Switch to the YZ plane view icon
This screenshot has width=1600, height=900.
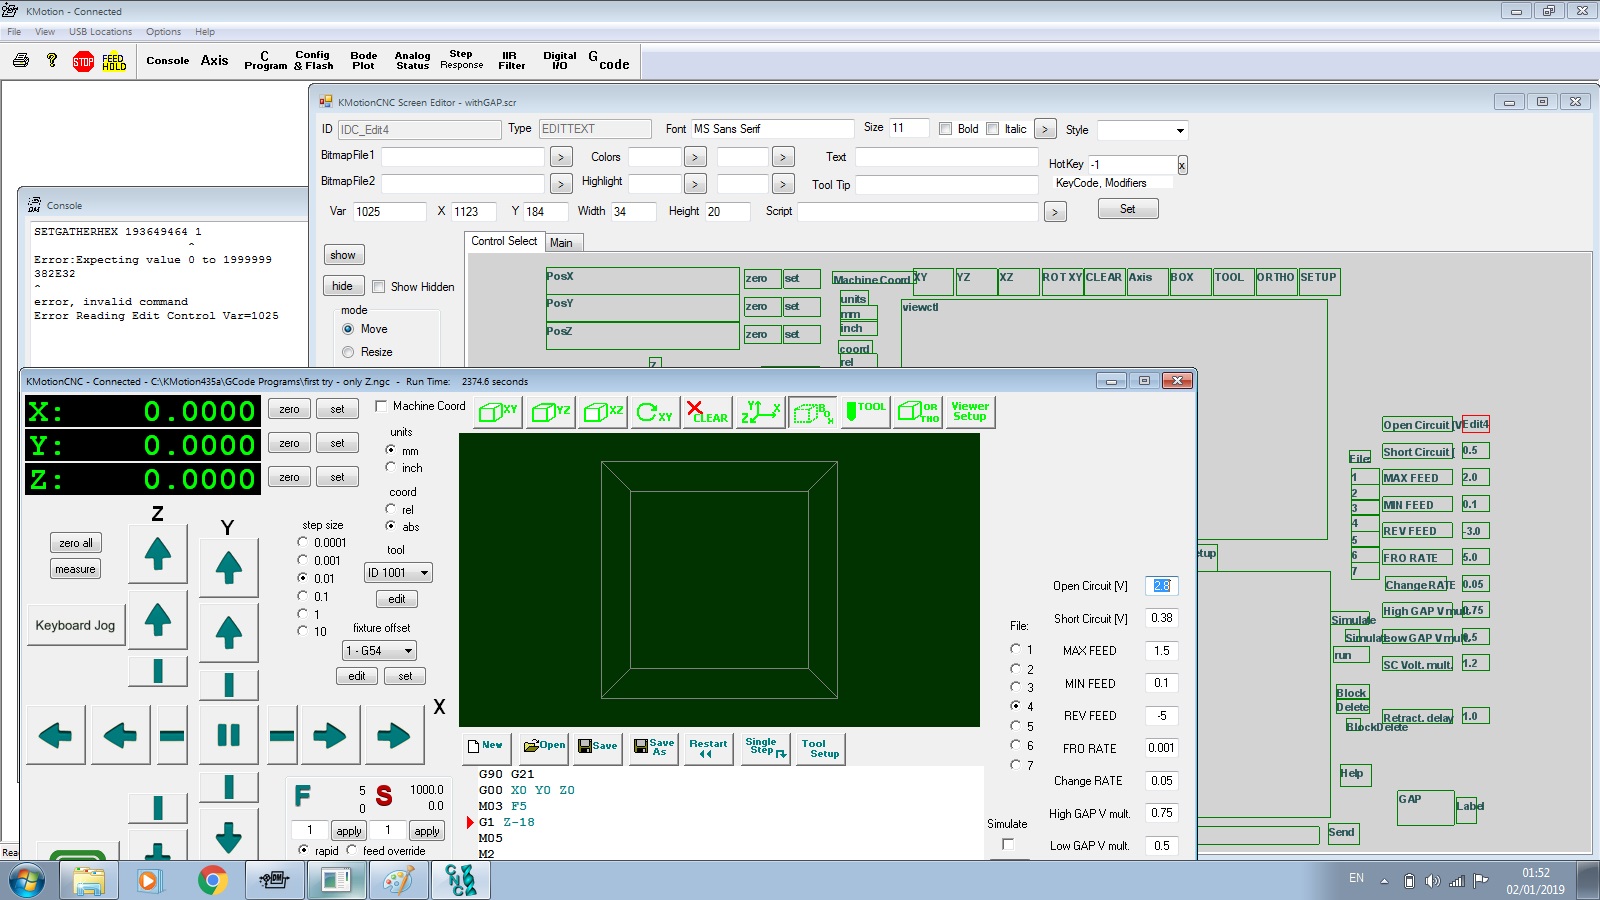point(550,412)
